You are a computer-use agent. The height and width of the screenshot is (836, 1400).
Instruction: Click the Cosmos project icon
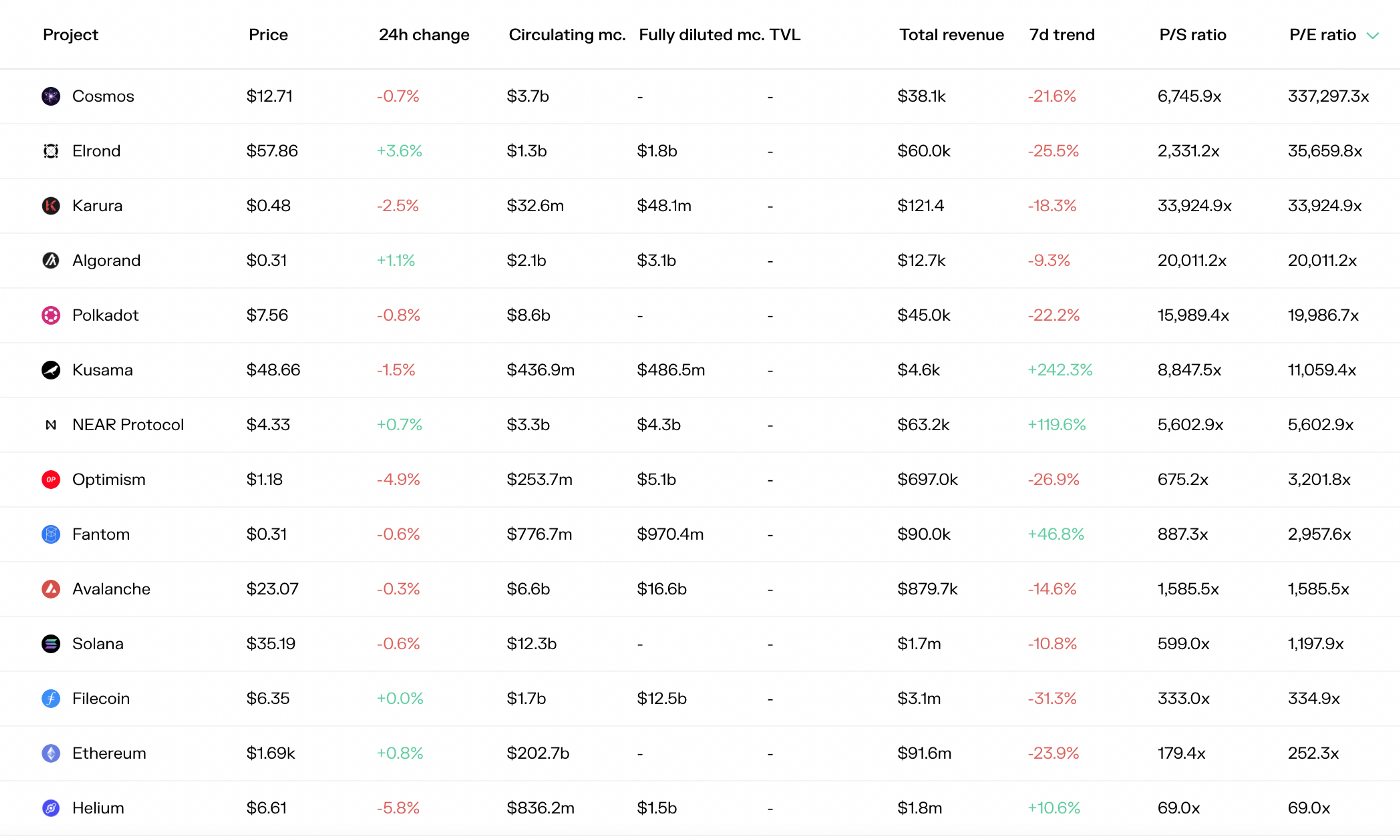[x=51, y=97]
